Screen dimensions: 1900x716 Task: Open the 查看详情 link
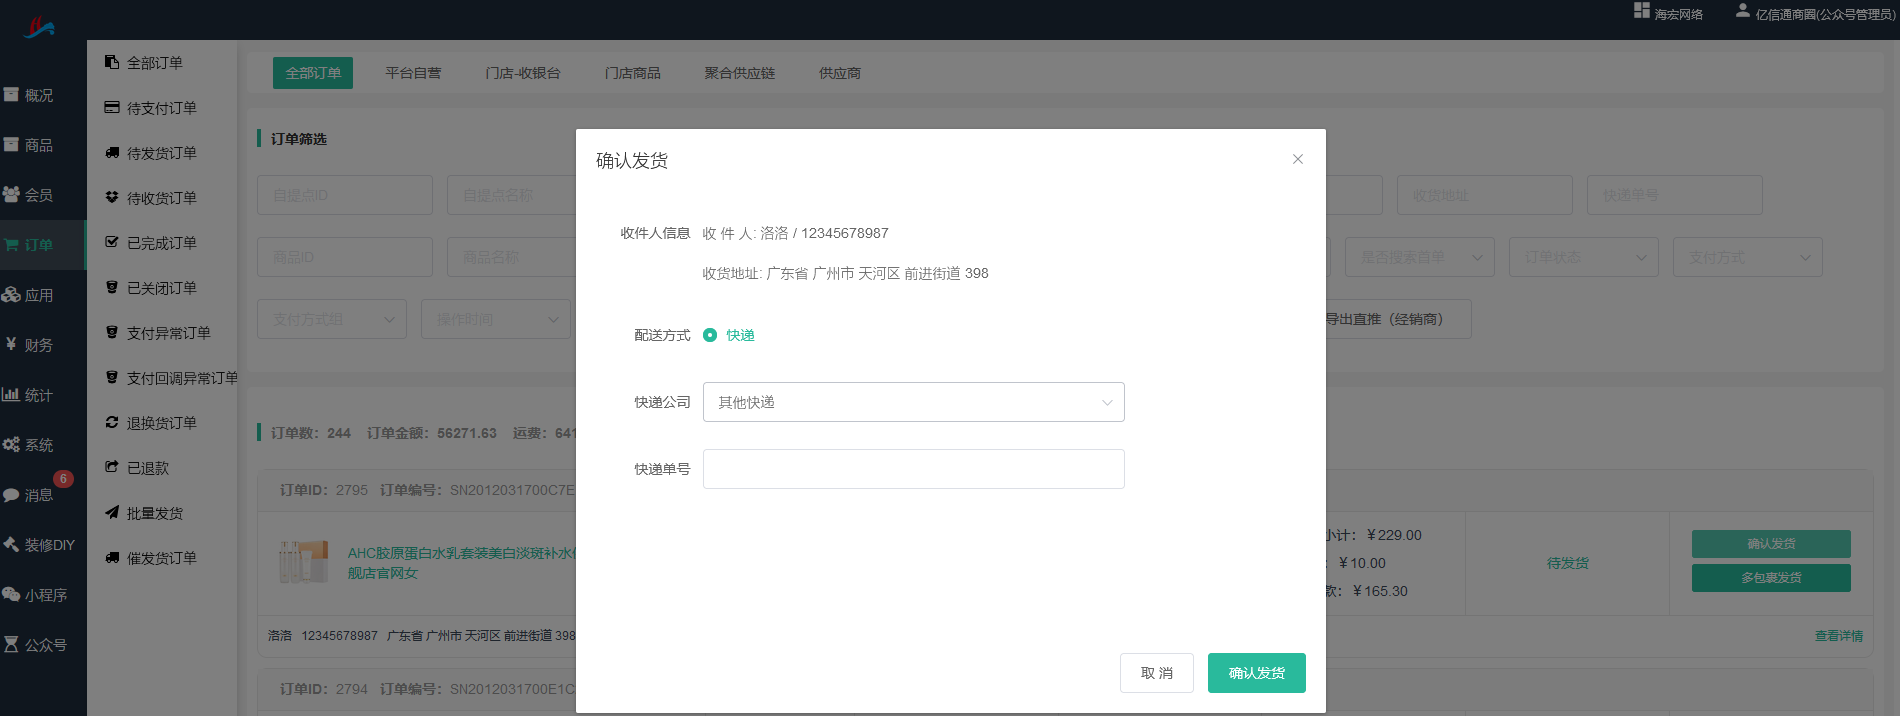1839,636
